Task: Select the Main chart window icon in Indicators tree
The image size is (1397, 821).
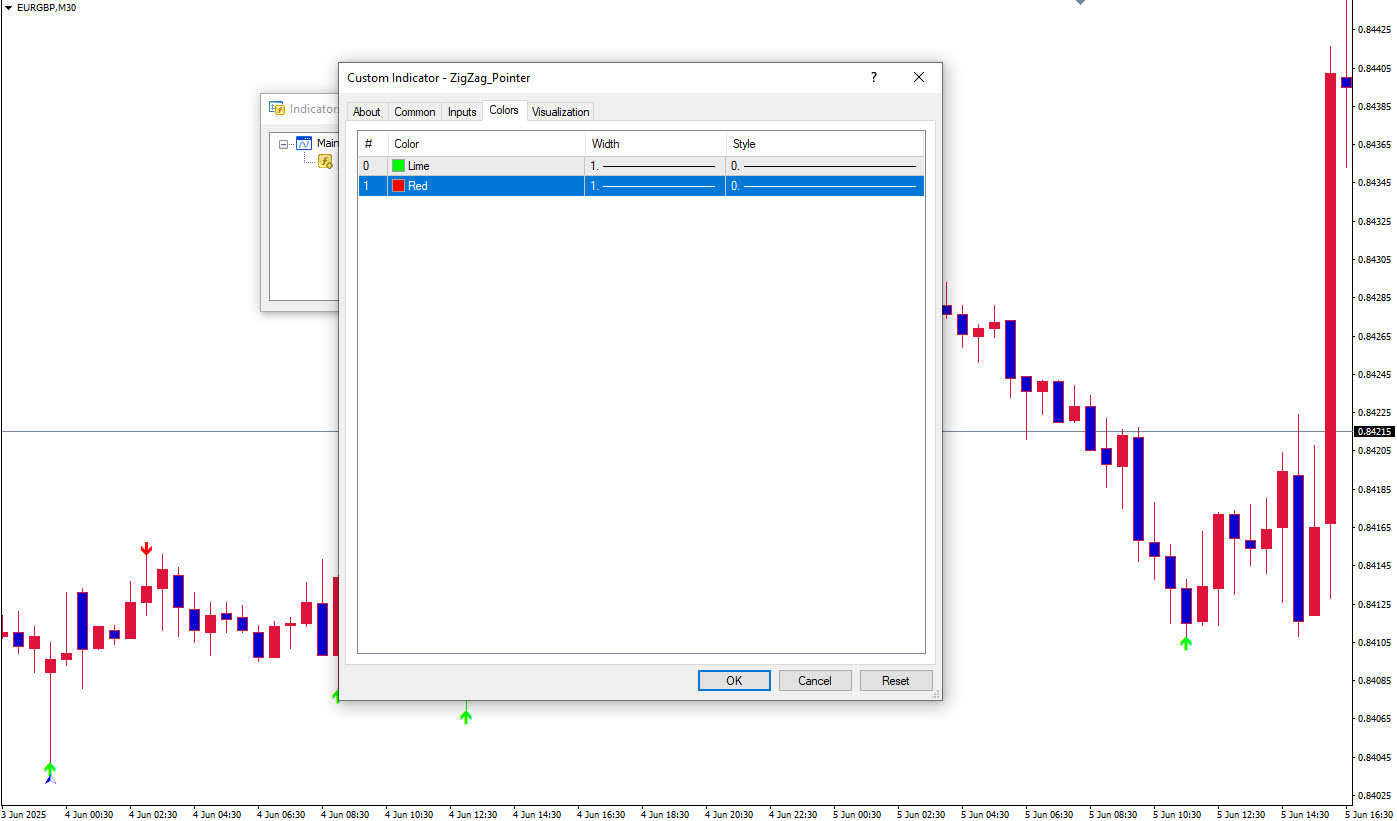Action: tap(304, 143)
